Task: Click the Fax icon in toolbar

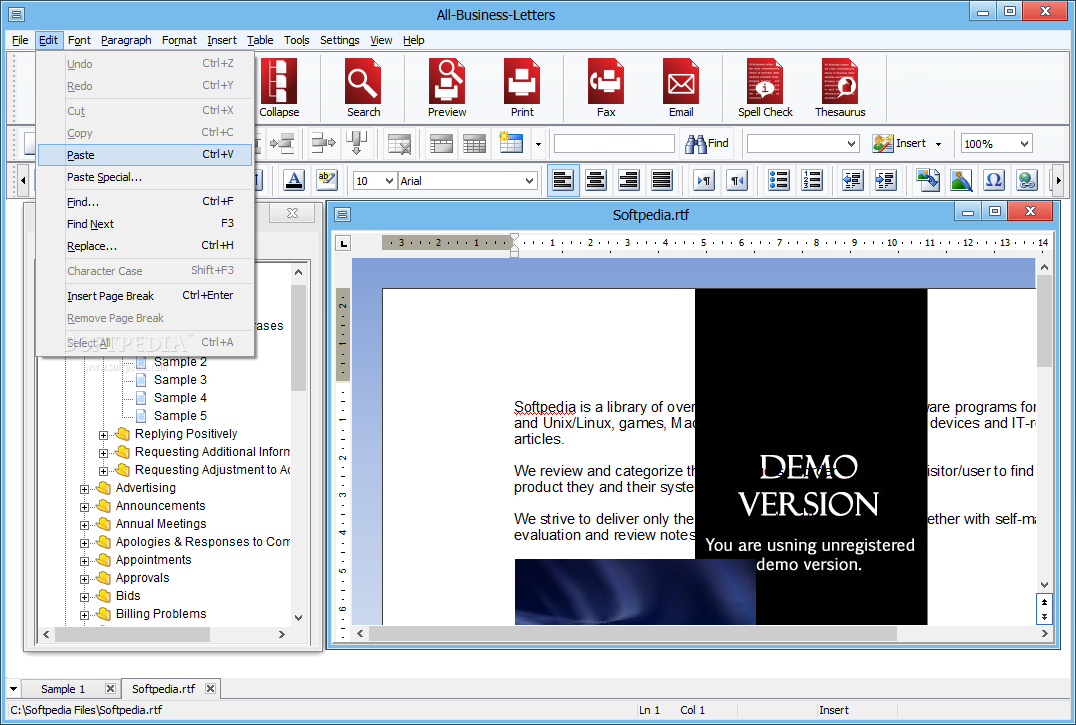Action: click(606, 88)
